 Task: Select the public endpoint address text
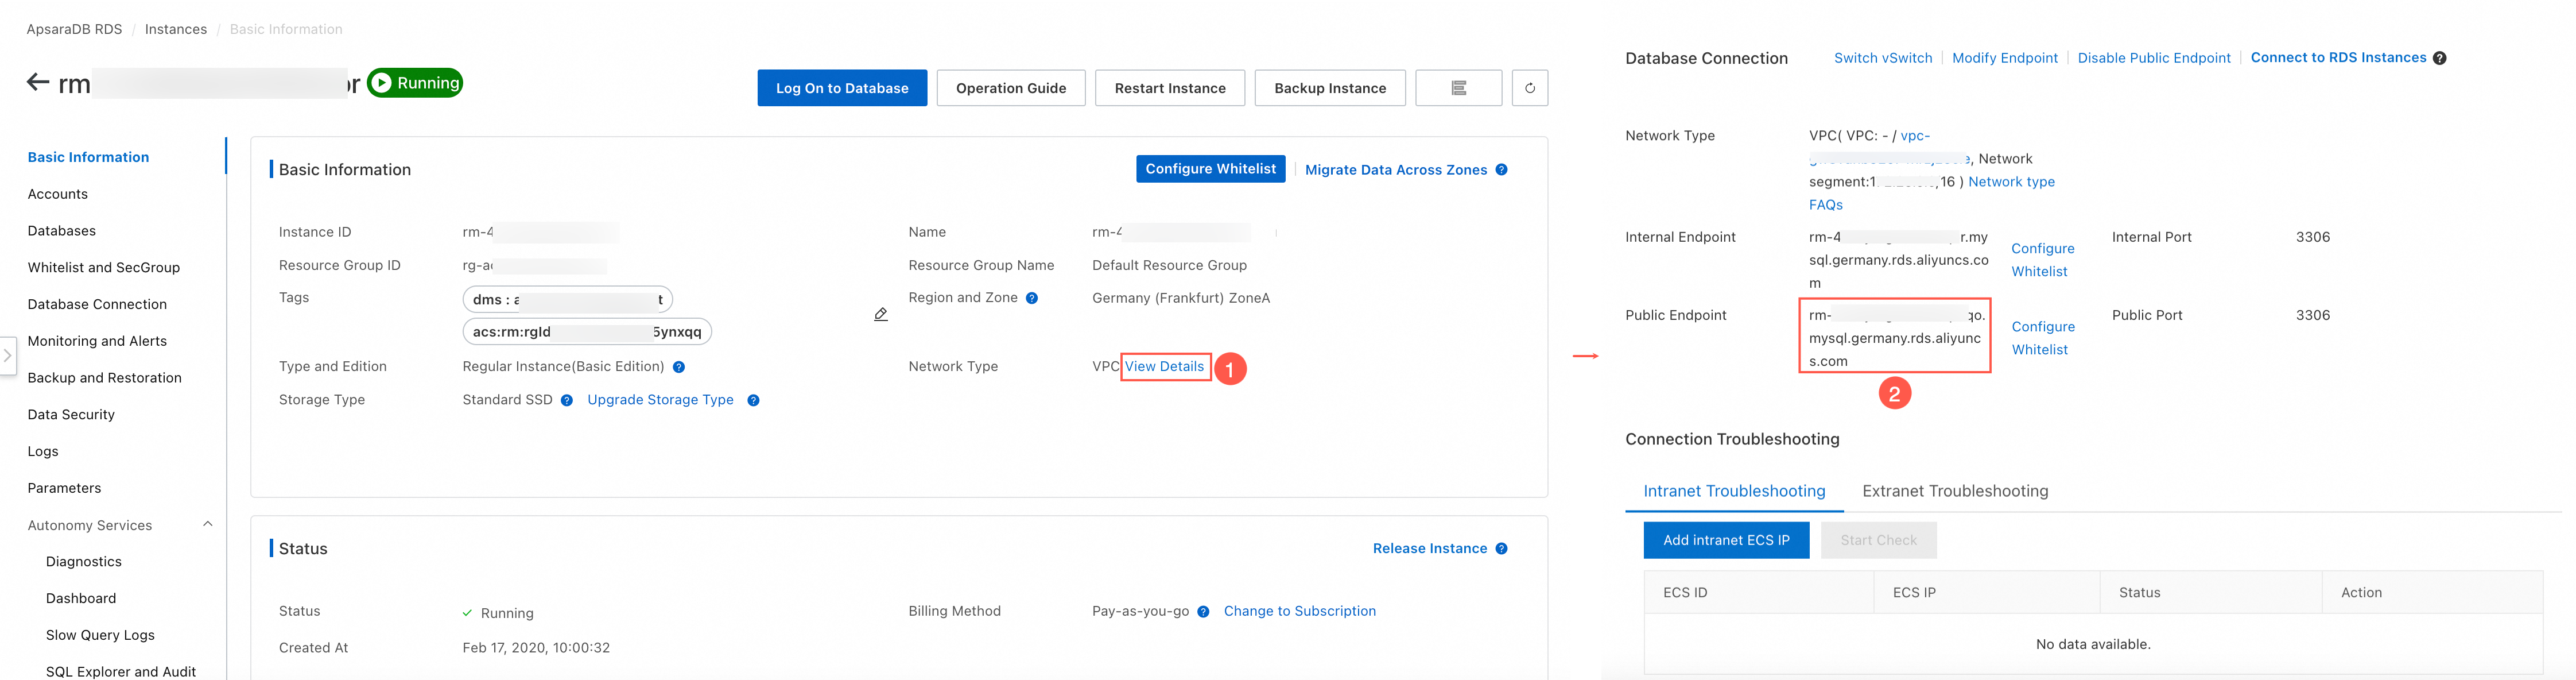coord(1896,338)
